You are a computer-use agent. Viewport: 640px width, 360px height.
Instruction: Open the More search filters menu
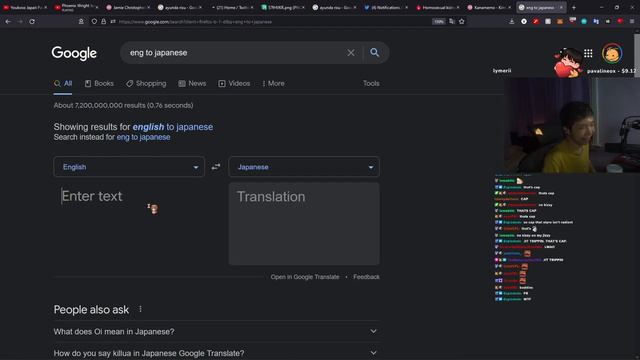(273, 83)
